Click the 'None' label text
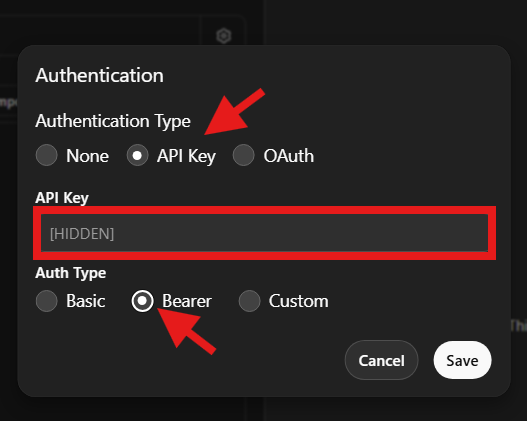 tap(87, 156)
